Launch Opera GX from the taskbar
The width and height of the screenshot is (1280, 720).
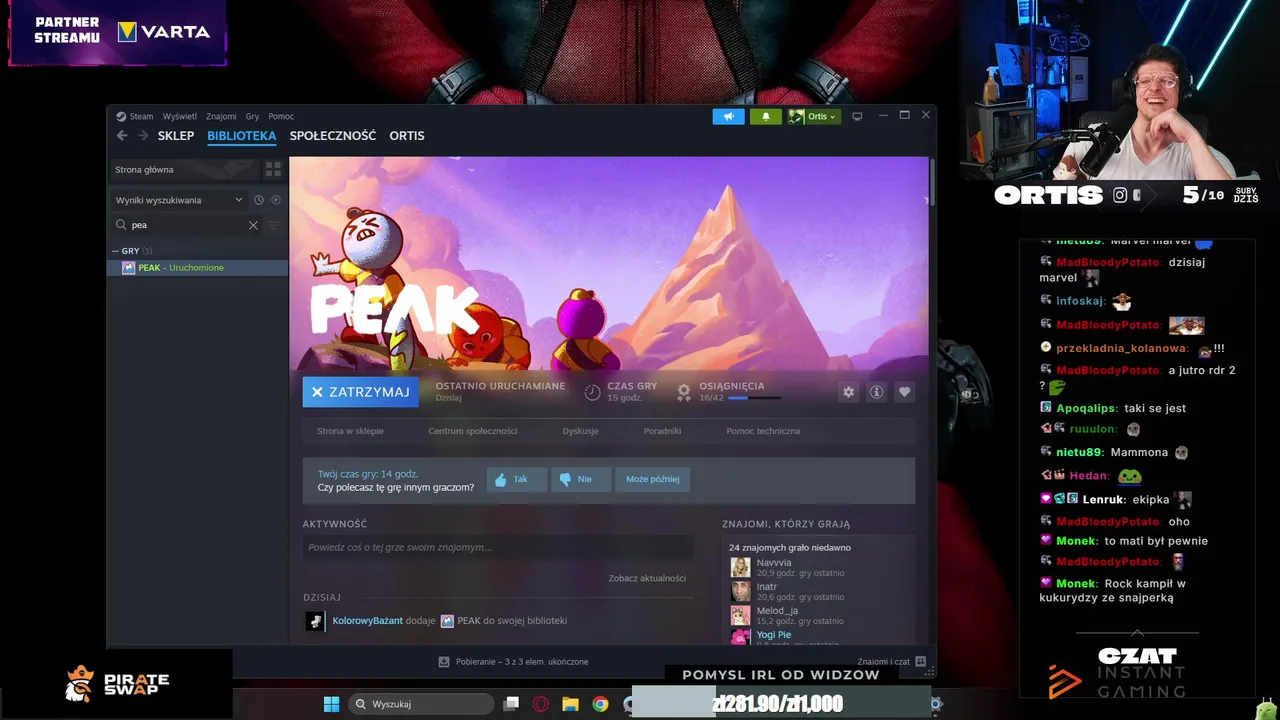point(541,704)
